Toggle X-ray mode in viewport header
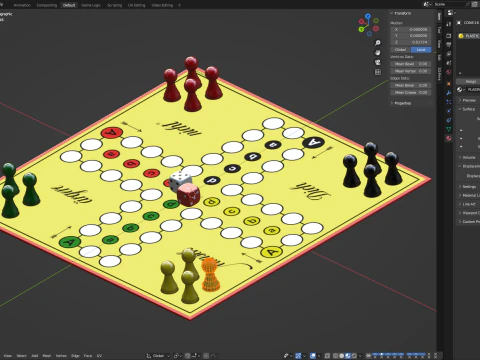This screenshot has height=360, width=480. tap(328, 356)
